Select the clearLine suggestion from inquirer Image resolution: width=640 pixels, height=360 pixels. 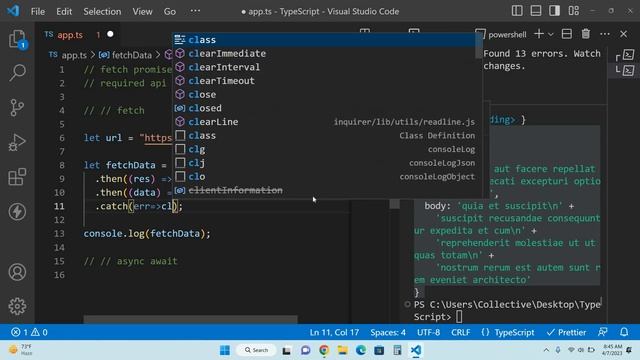(x=324, y=122)
